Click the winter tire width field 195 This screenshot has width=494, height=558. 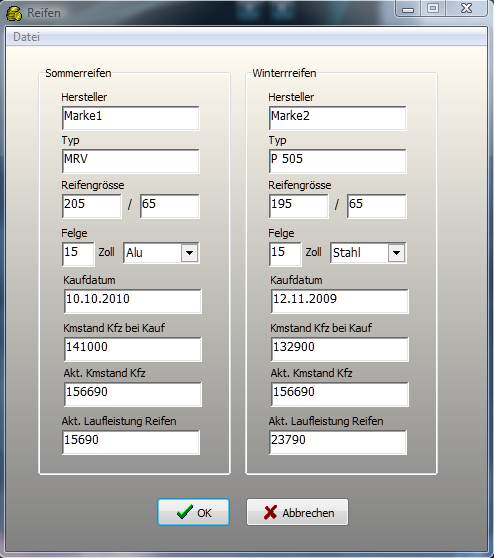click(x=299, y=206)
